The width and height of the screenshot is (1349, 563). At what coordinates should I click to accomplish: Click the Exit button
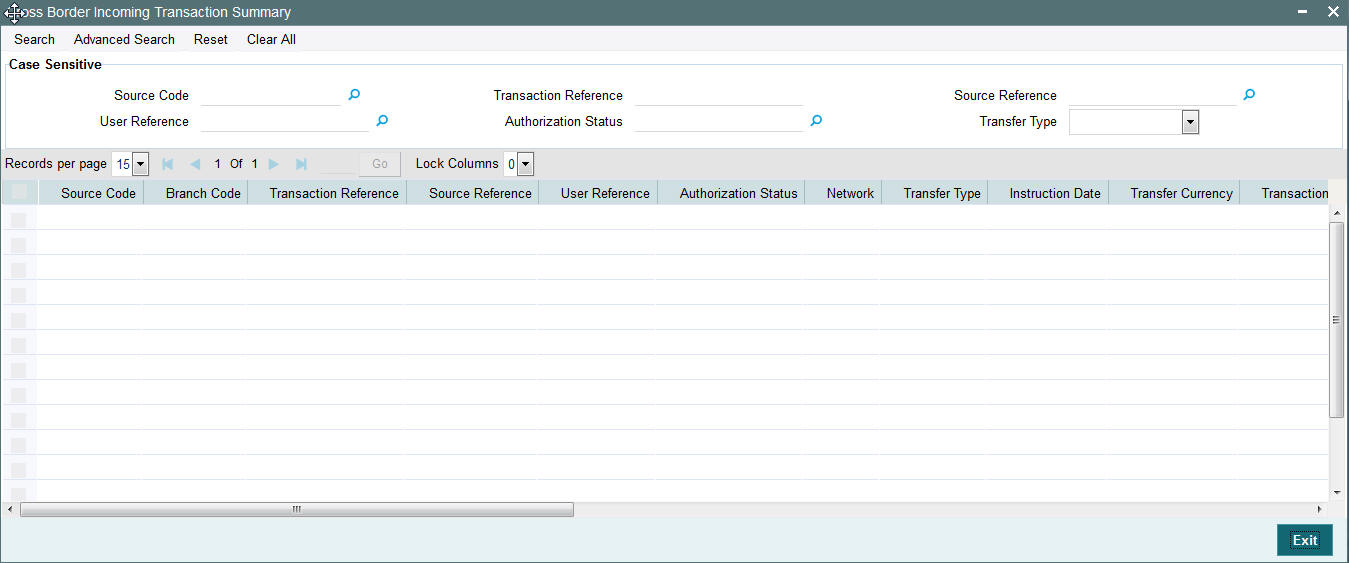coord(1305,540)
